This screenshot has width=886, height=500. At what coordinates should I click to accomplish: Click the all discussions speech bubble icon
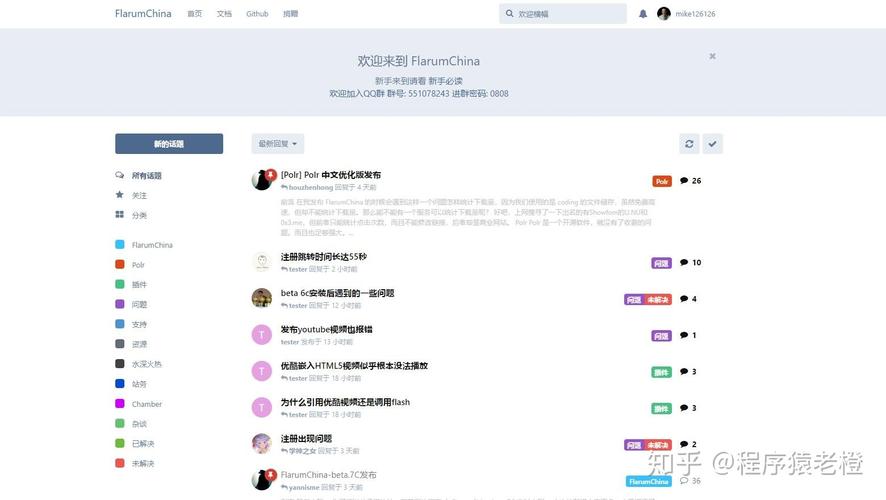pos(120,175)
